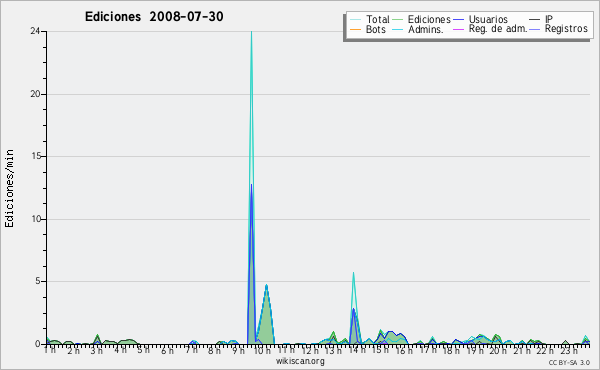
Task: Click the '7 h' x-axis label
Action: click(191, 350)
